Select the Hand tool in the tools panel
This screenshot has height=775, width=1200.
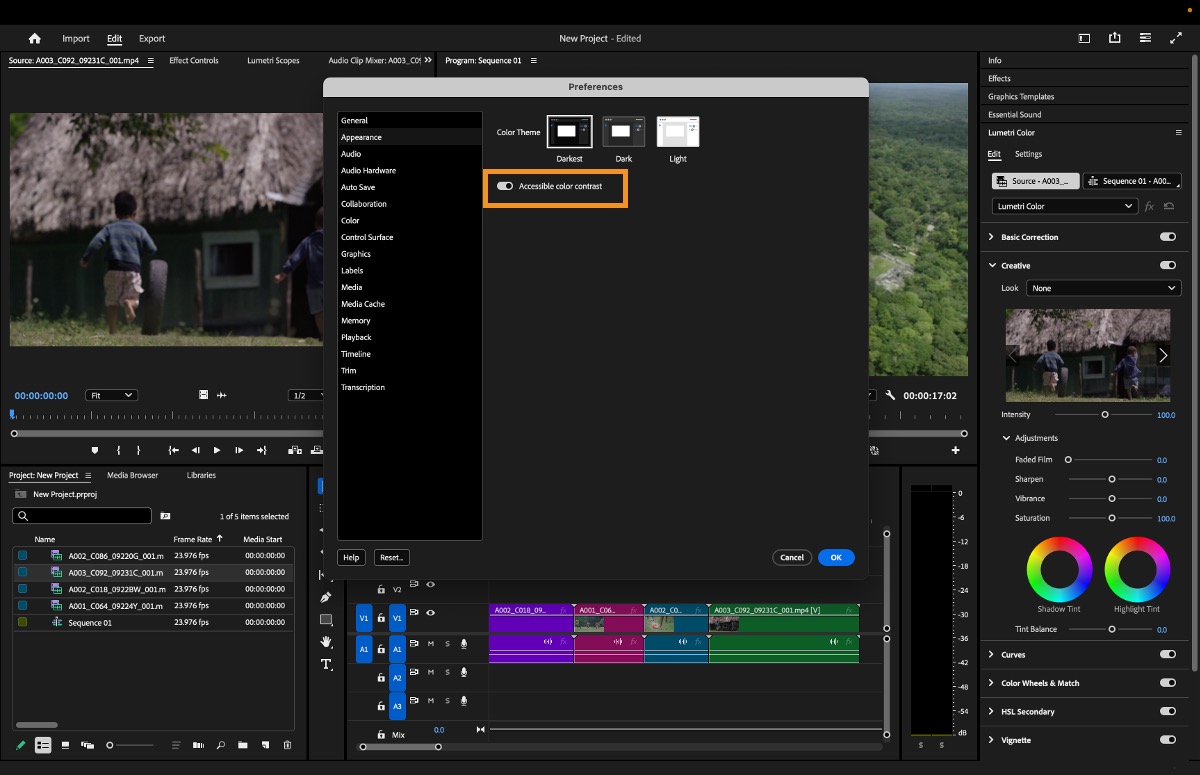[x=326, y=642]
